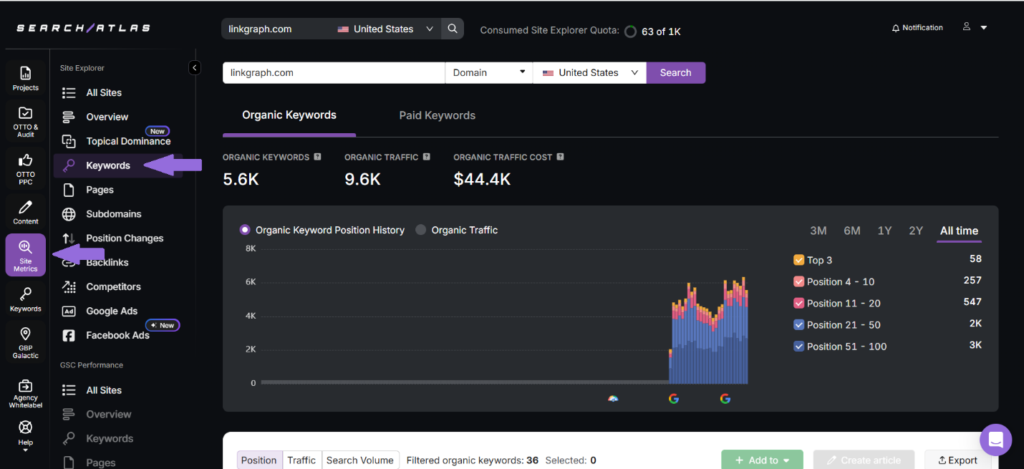Screen dimensions: 1024x469
Task: Open Agency Whitelabel section
Action: click(25, 393)
